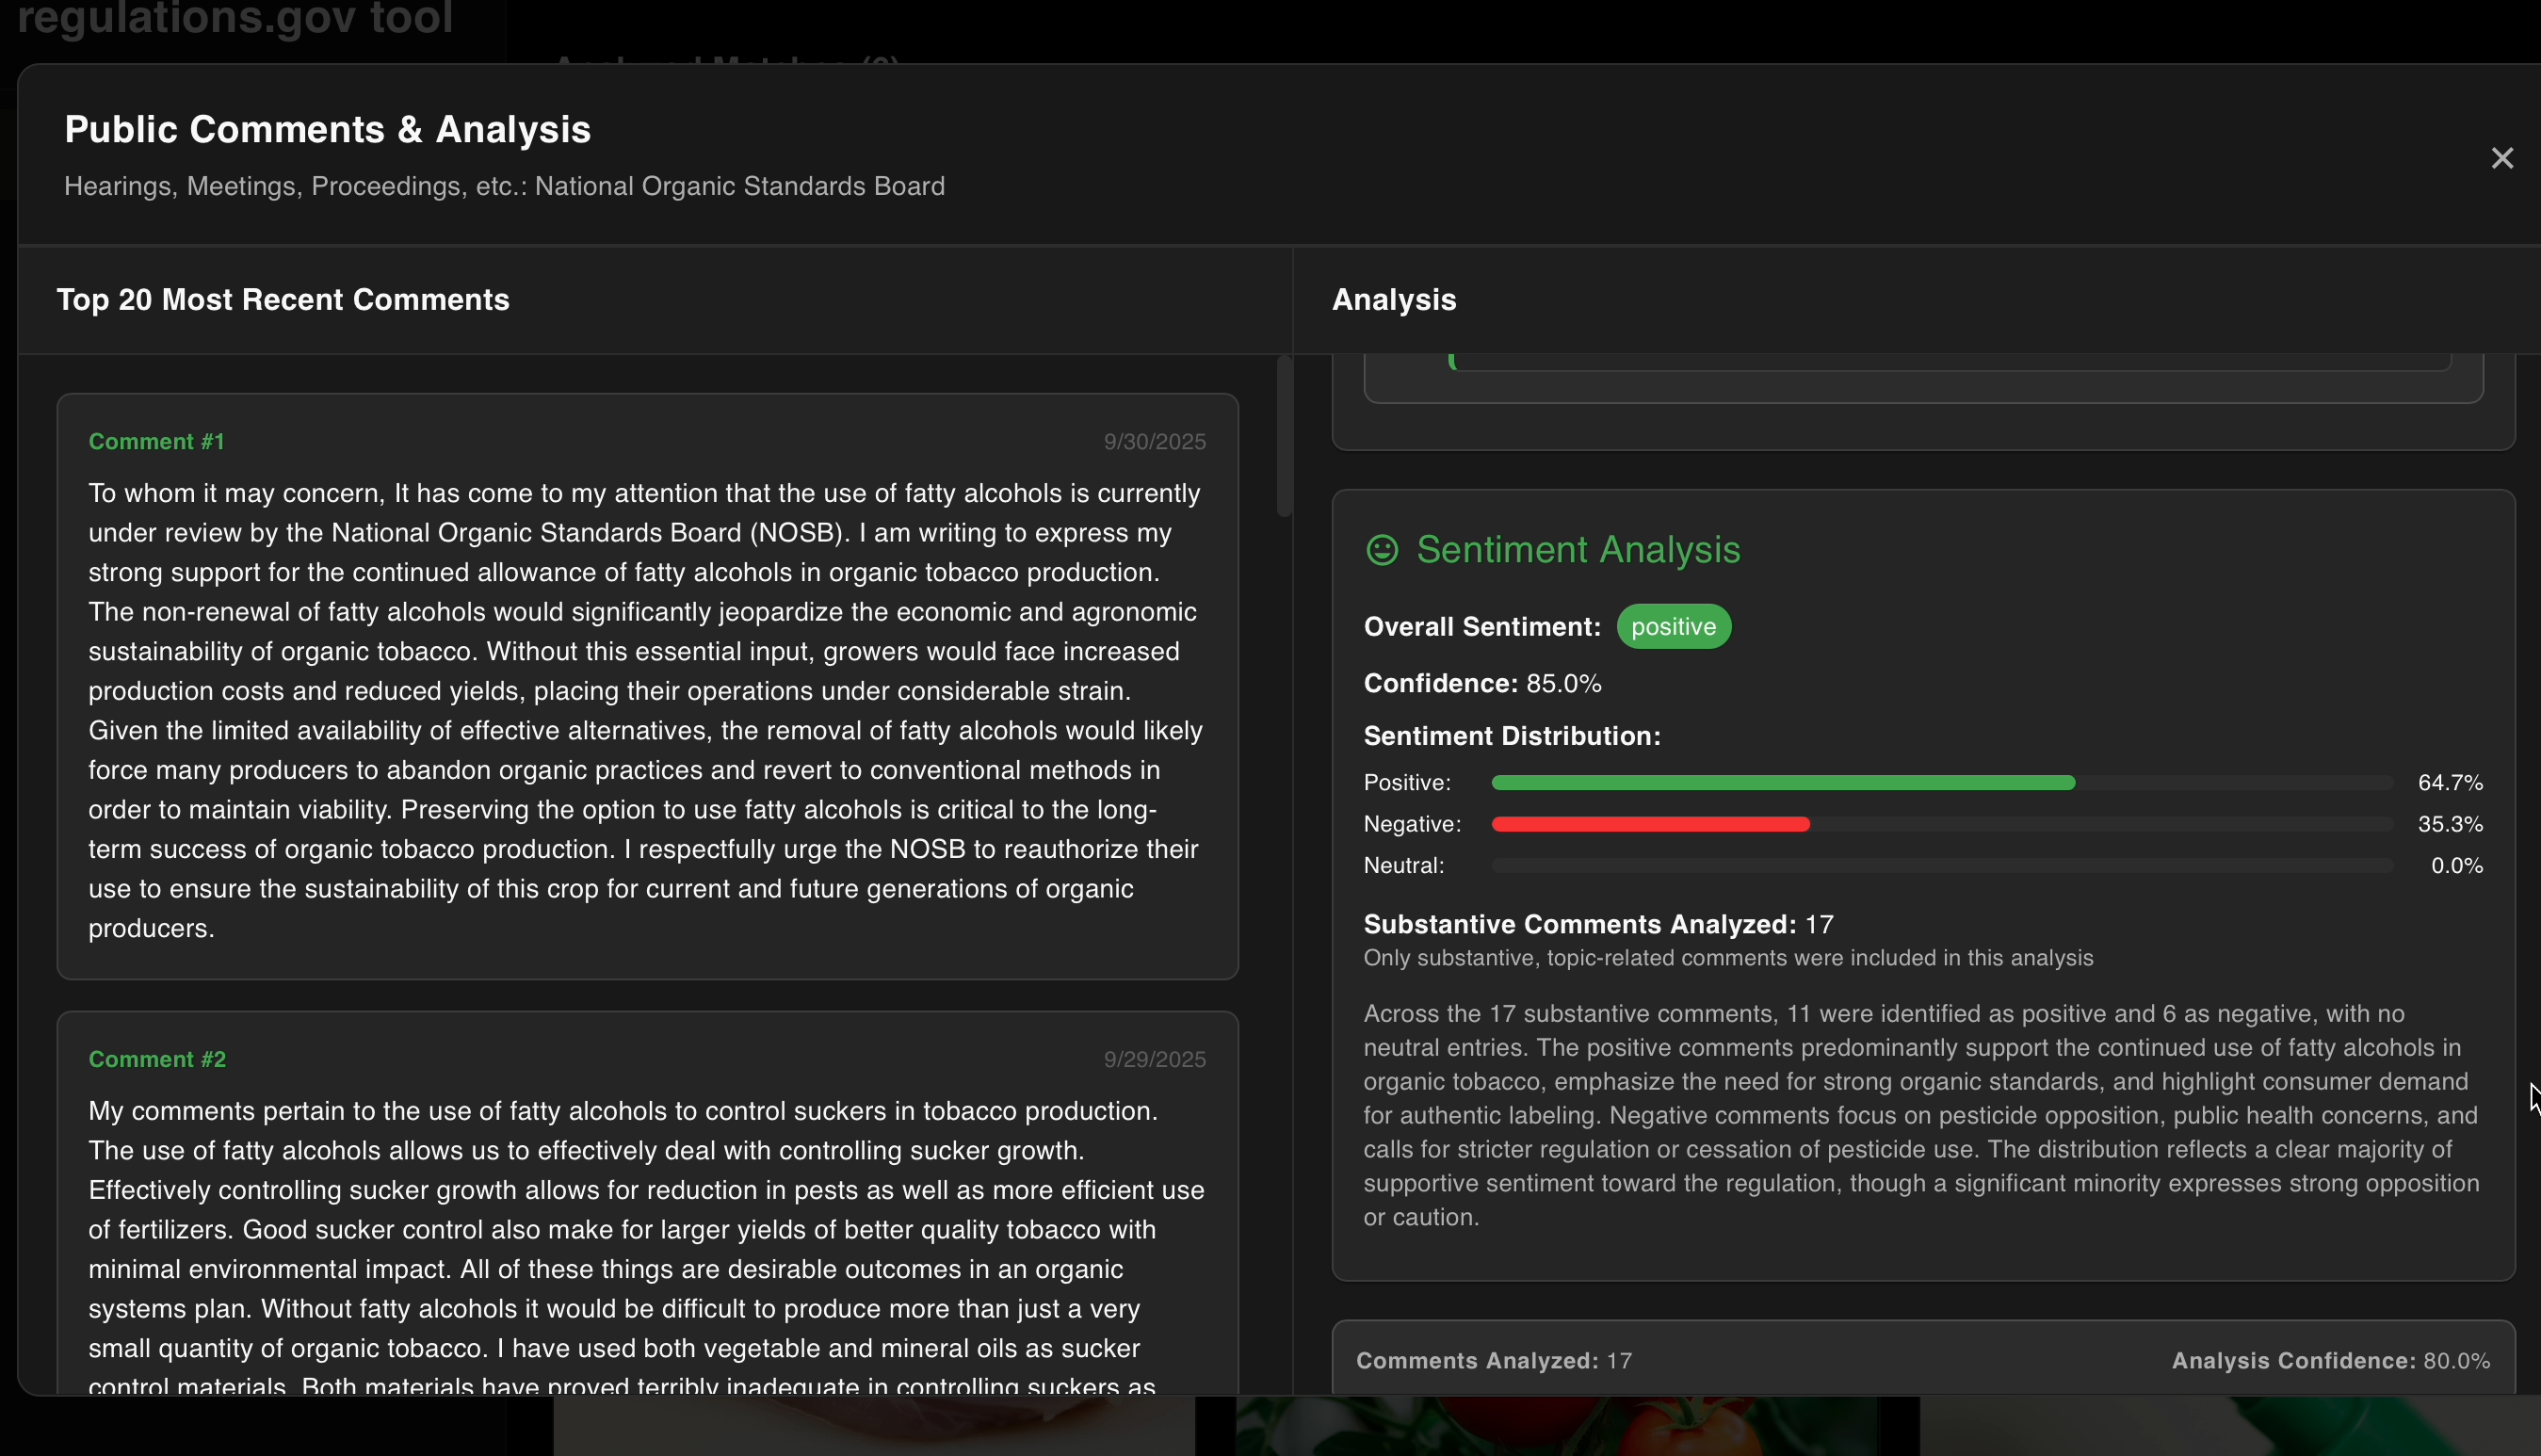
Task: Click the empty Neutral sentiment bar
Action: point(1940,866)
